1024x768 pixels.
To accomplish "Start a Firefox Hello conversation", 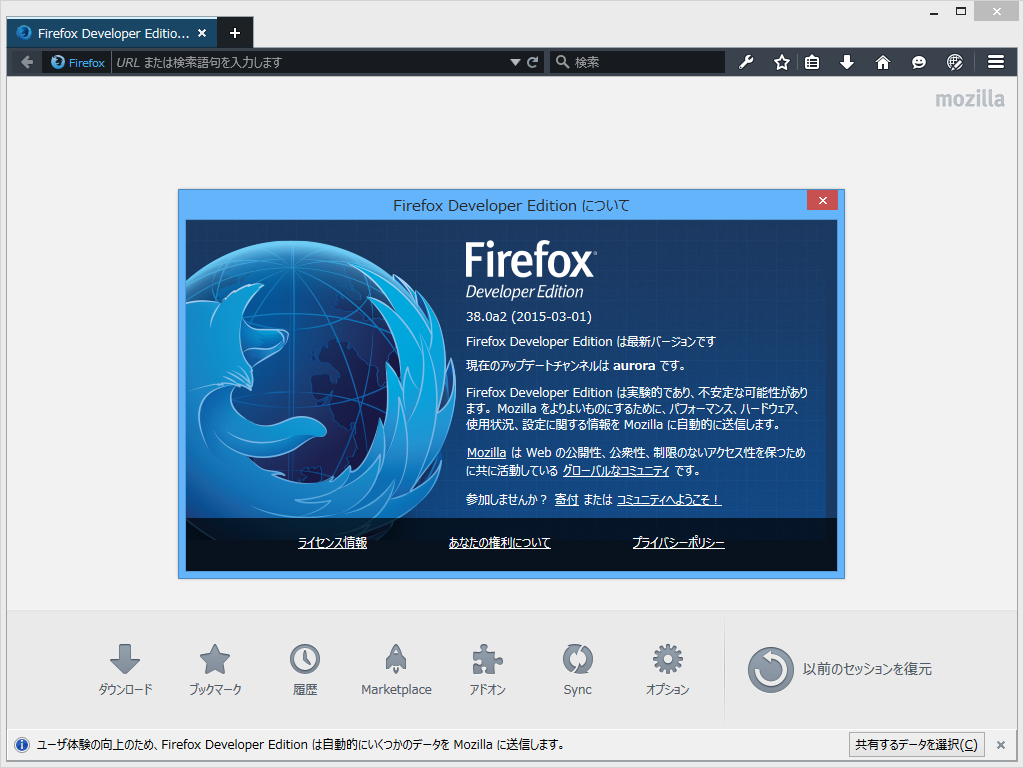I will pyautogui.click(x=918, y=62).
